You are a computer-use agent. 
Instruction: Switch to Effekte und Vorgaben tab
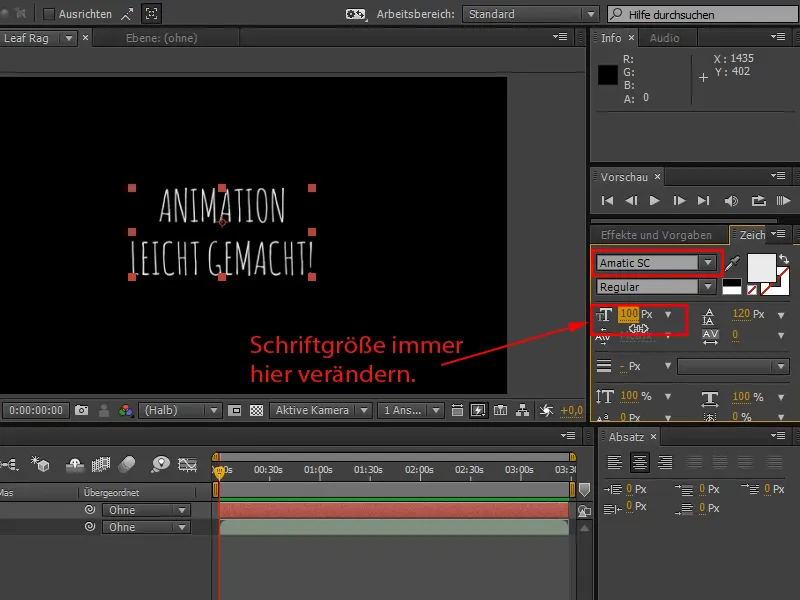click(x=656, y=235)
